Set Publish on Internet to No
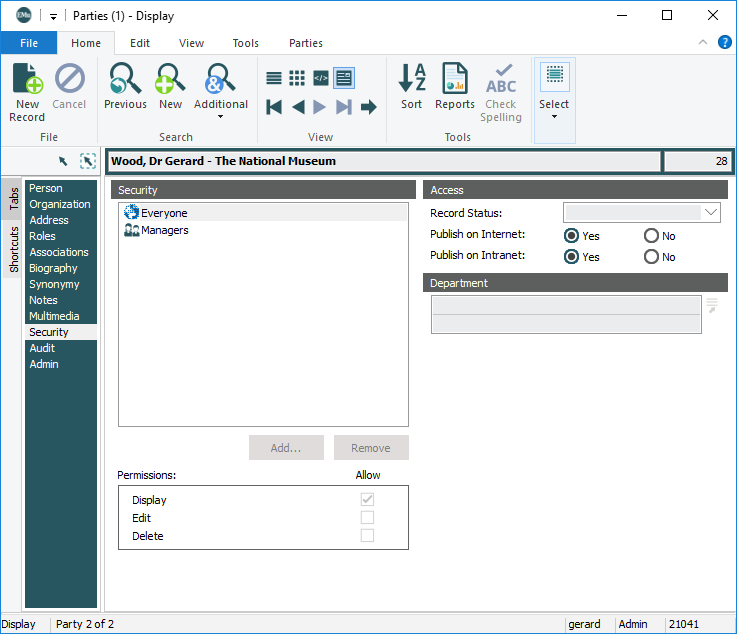The width and height of the screenshot is (737, 634). pos(652,236)
